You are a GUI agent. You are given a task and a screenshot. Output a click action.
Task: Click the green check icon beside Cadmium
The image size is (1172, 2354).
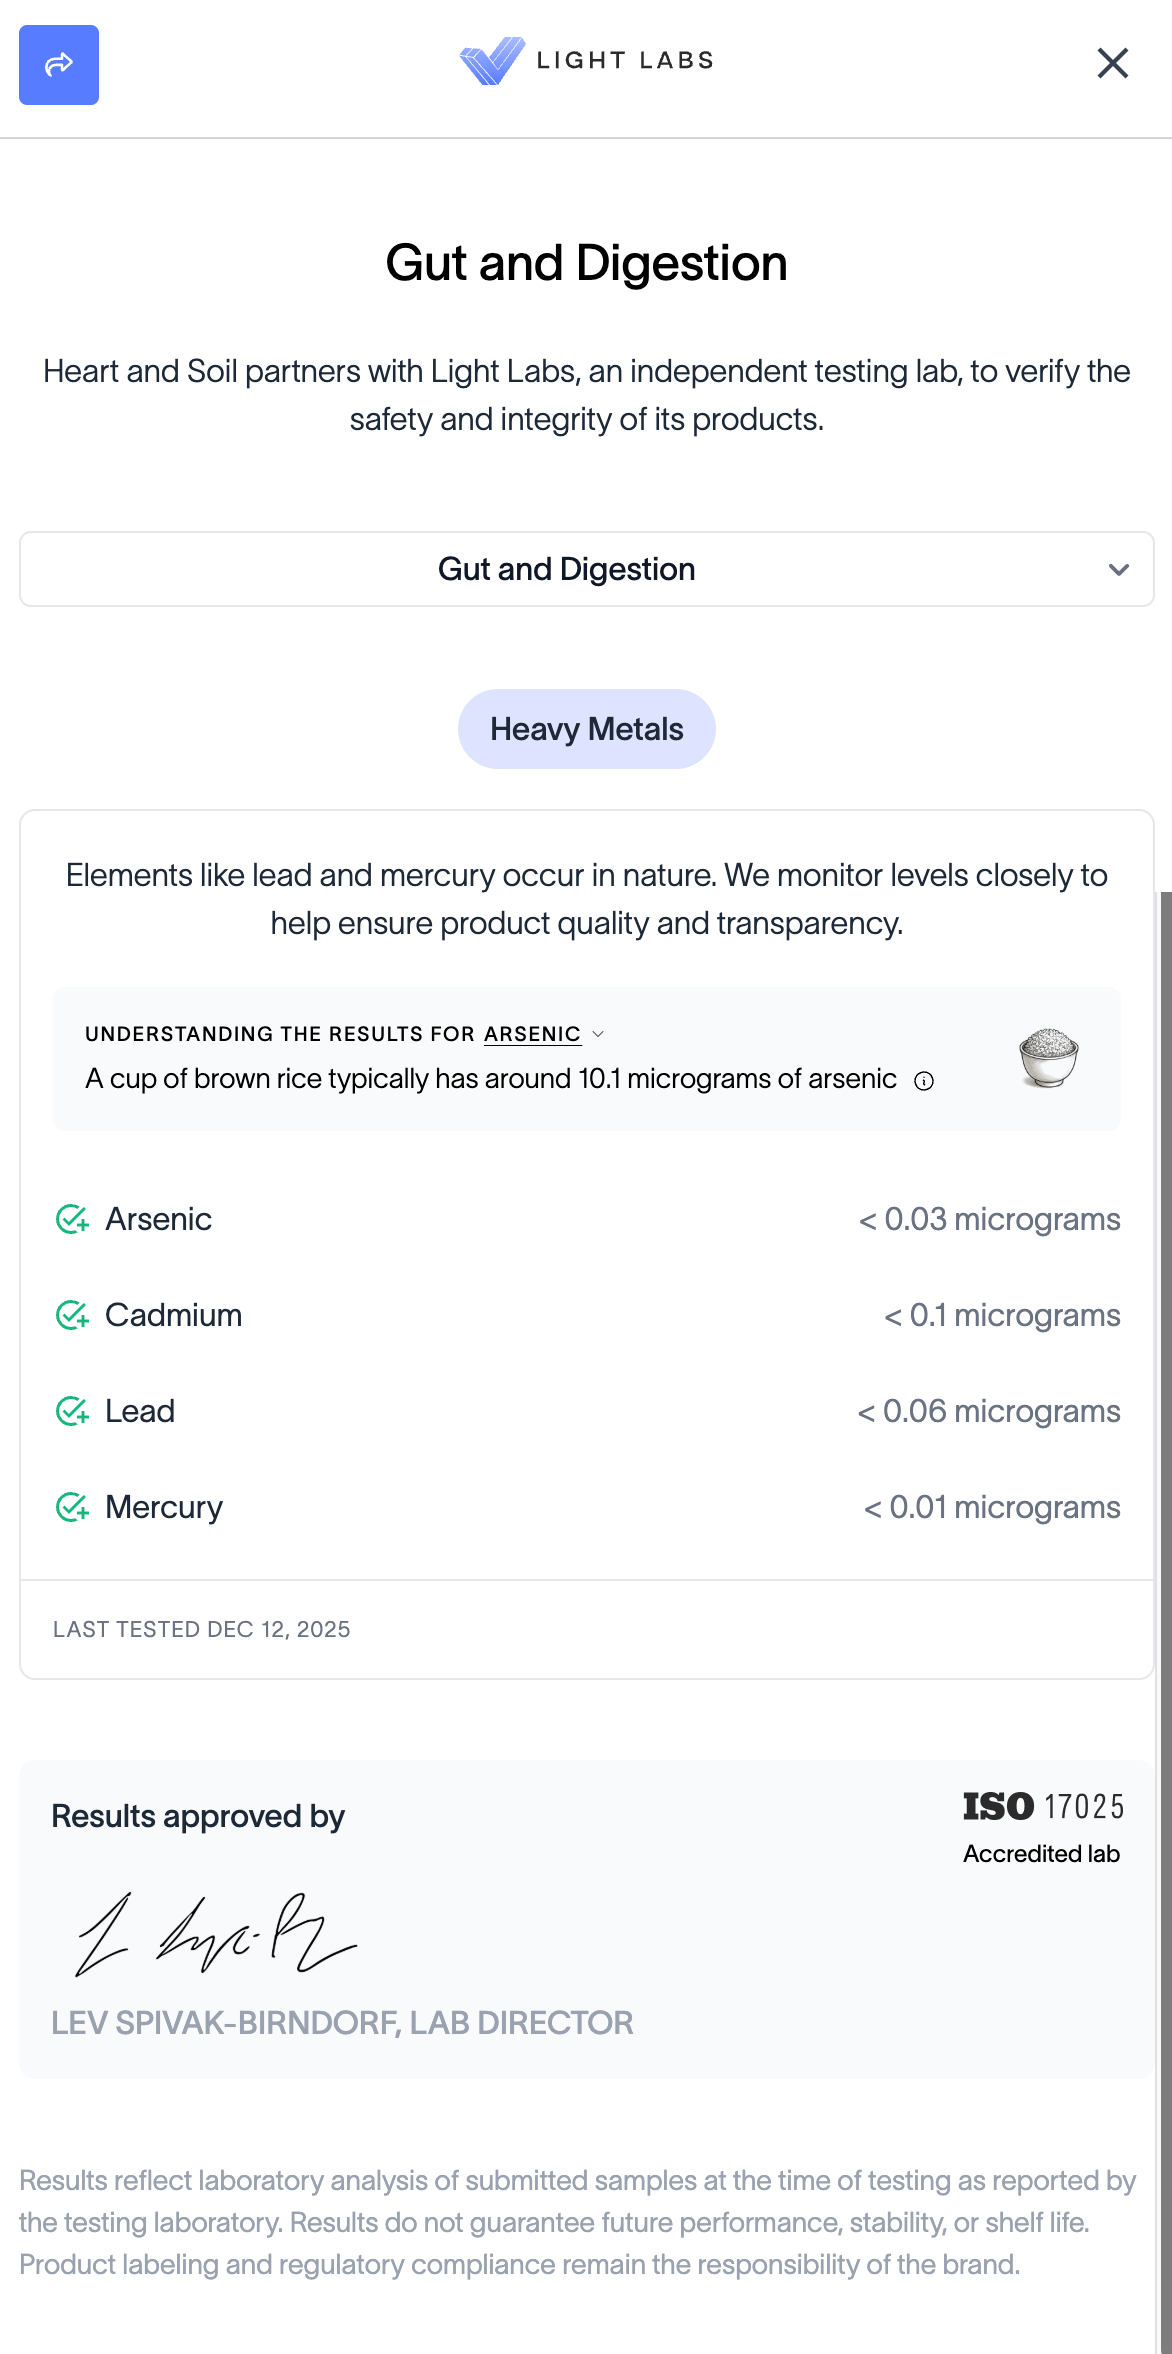click(x=72, y=1316)
